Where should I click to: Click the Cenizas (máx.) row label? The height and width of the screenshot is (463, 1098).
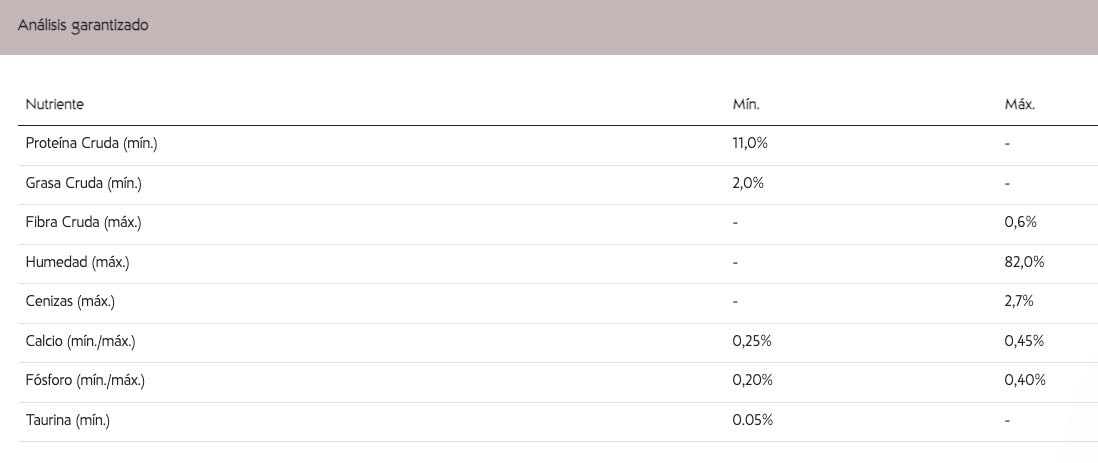70,302
